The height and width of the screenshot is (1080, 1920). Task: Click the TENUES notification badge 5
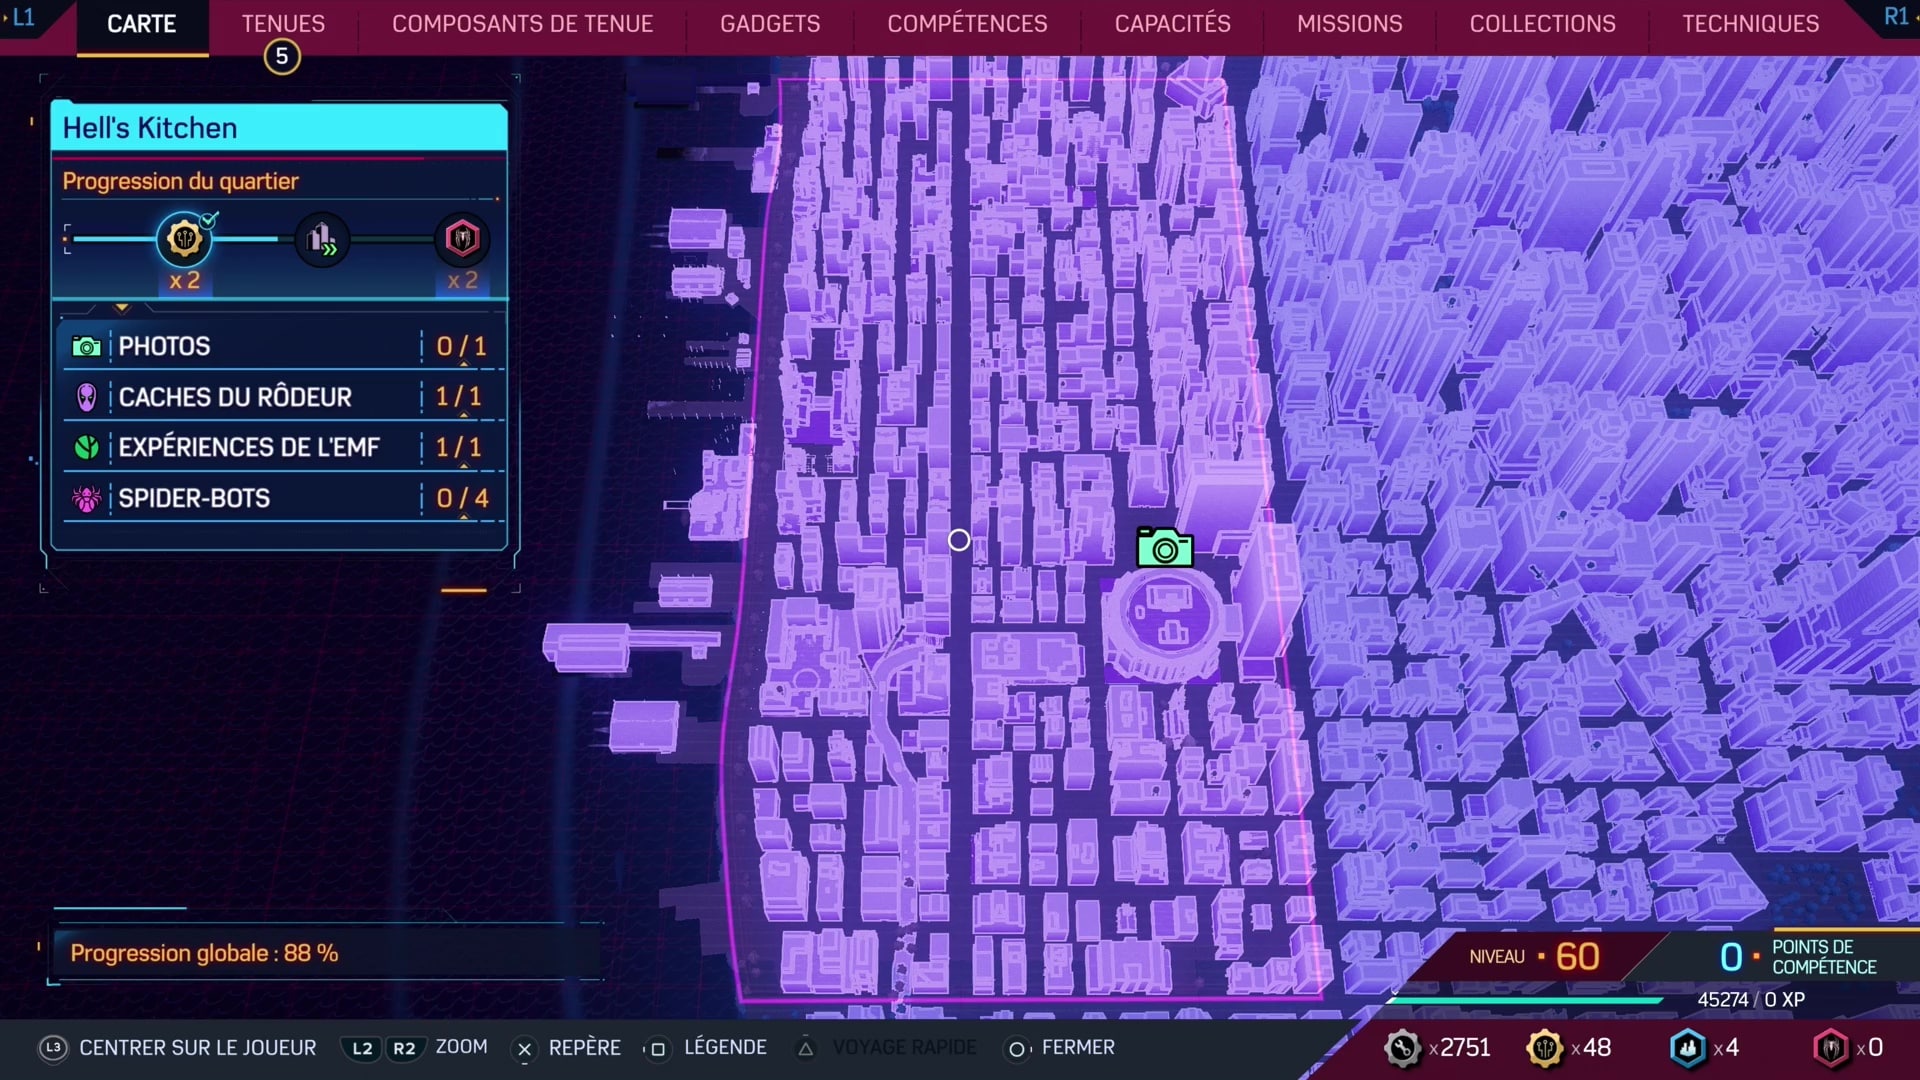coord(282,56)
